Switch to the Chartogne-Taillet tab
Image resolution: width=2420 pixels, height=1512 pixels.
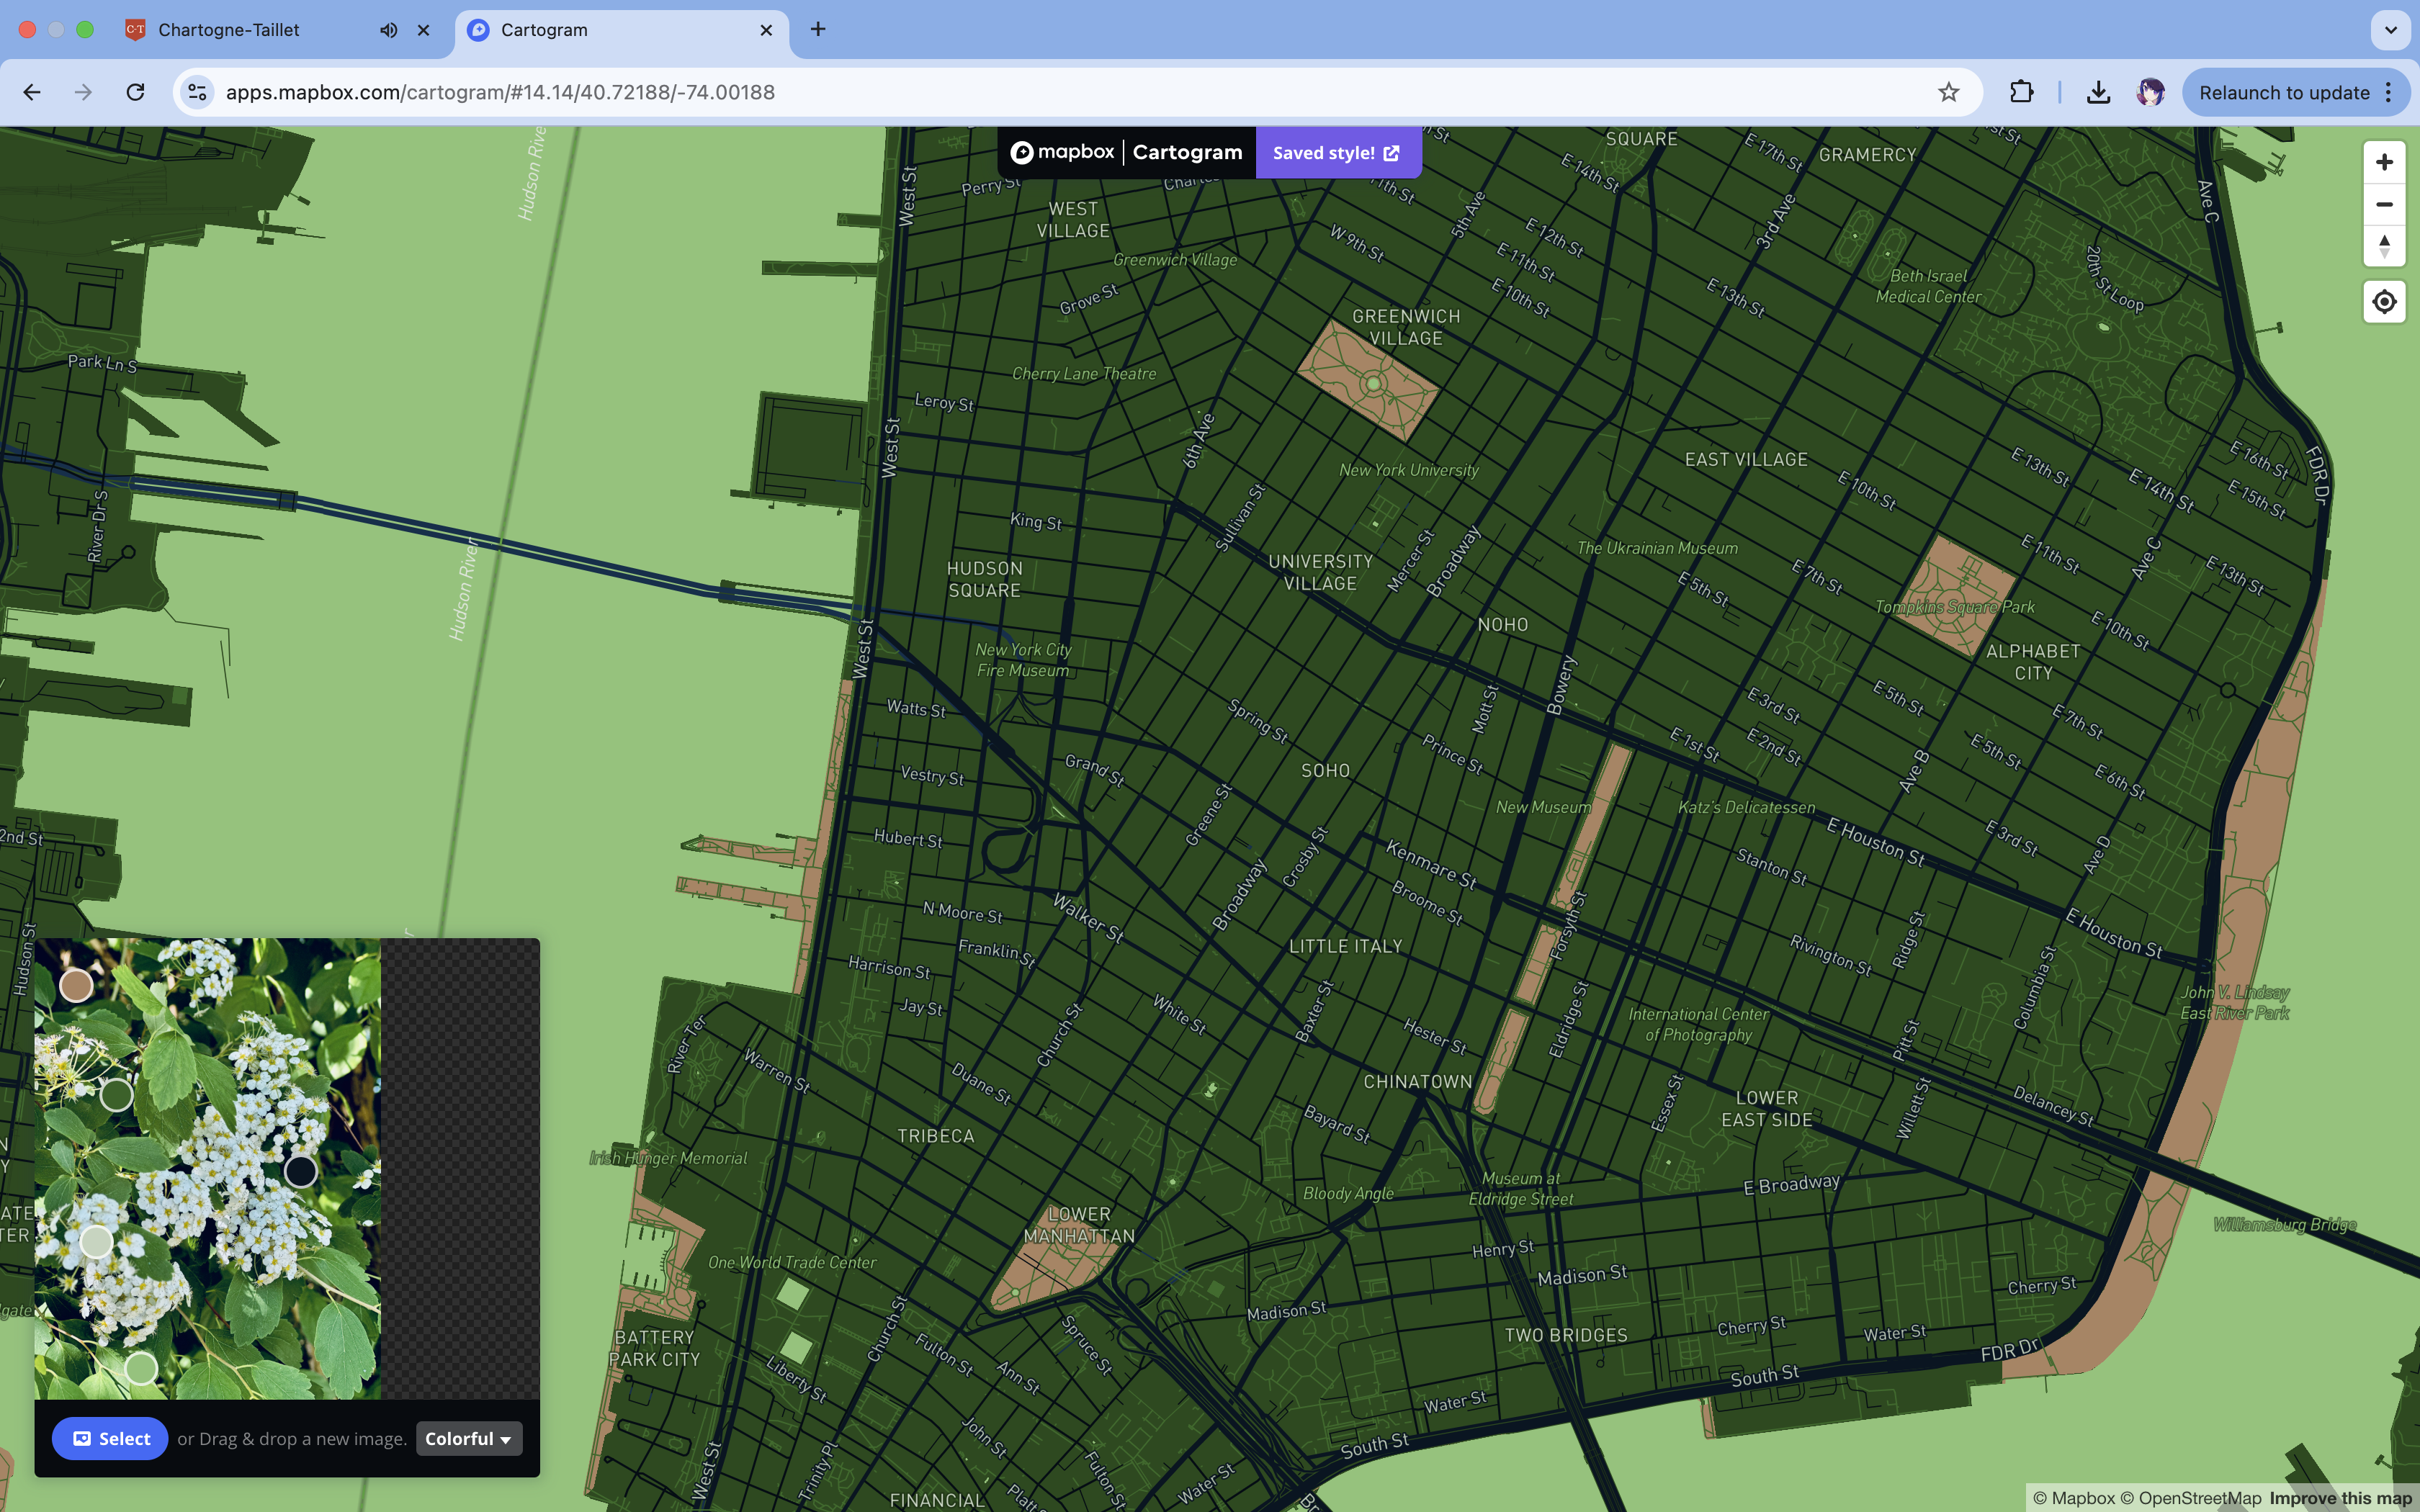click(x=229, y=30)
